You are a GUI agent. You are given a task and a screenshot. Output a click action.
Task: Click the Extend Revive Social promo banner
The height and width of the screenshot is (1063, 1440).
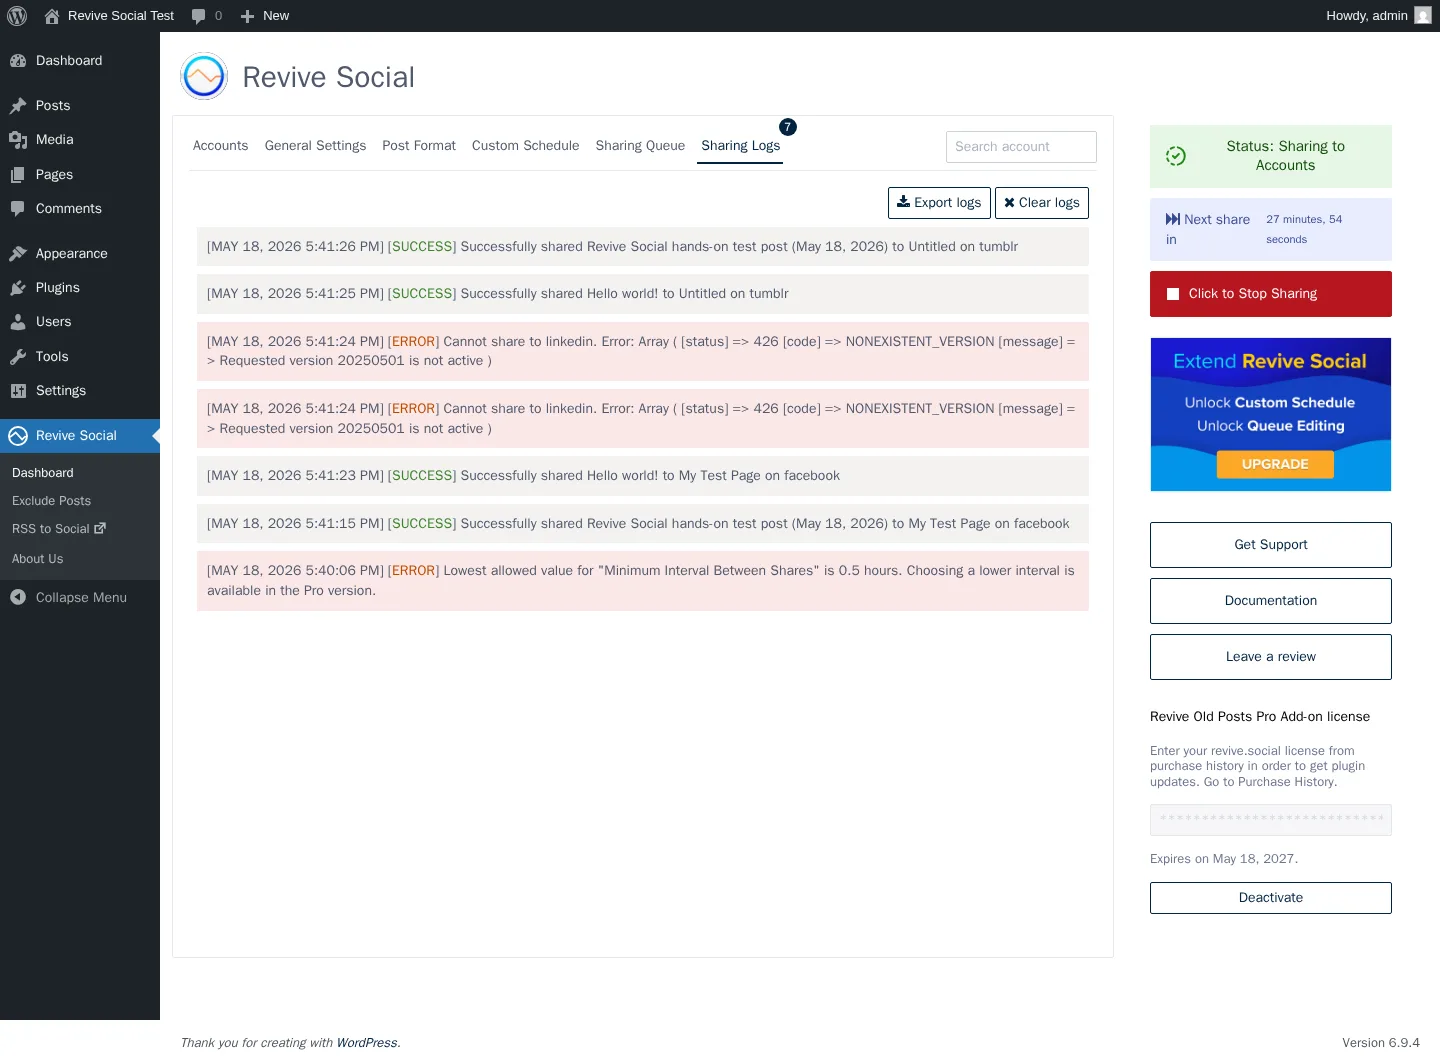(x=1271, y=414)
